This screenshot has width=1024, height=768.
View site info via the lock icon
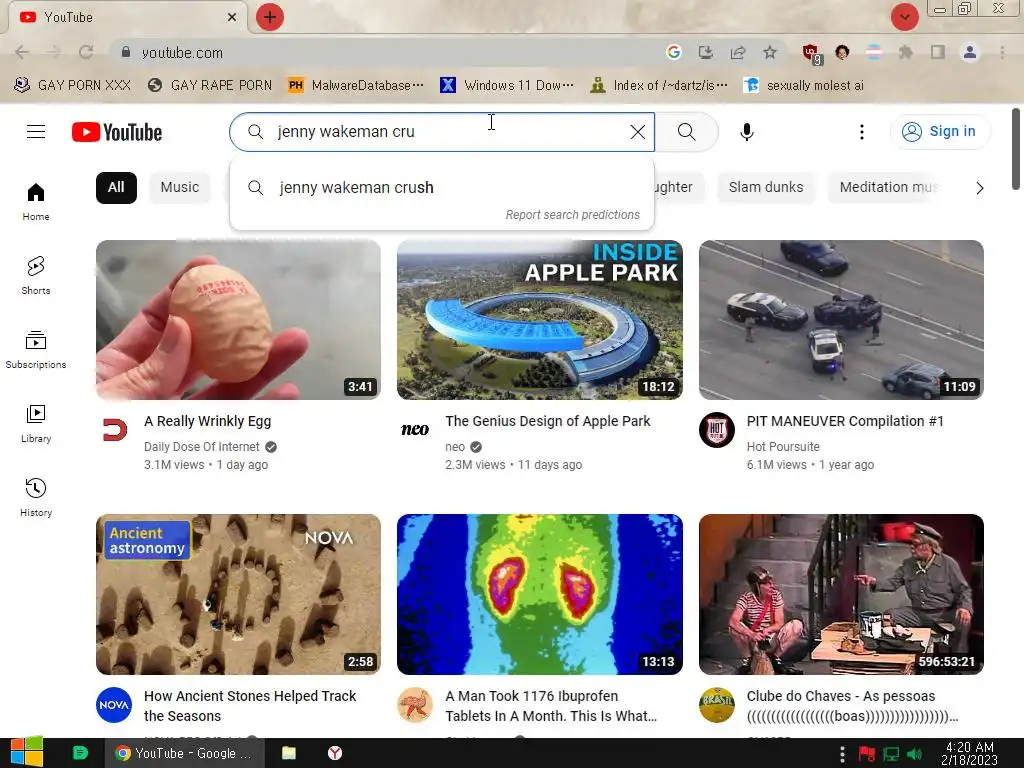point(126,52)
